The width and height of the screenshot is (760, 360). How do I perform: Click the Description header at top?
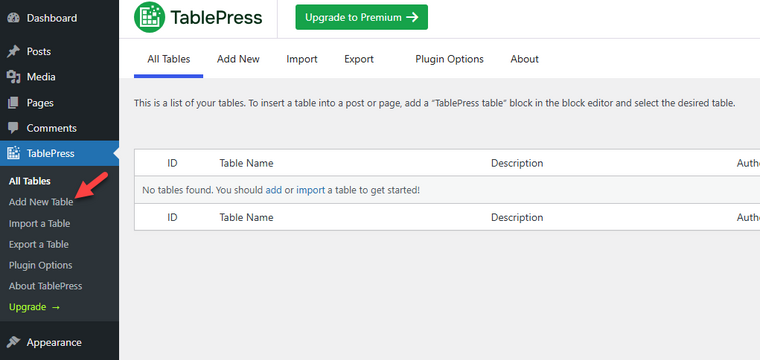(x=517, y=163)
